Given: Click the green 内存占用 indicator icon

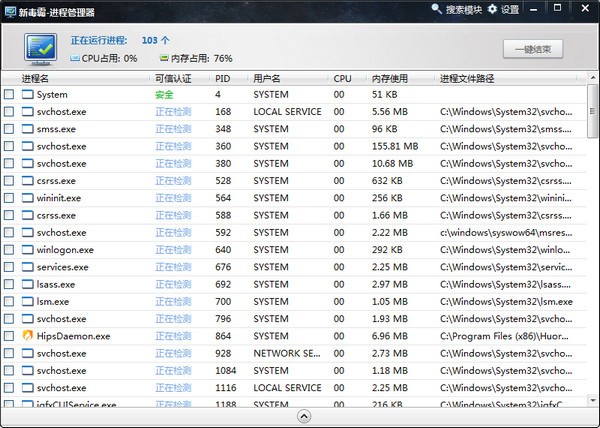Looking at the screenshot, I should tap(164, 59).
